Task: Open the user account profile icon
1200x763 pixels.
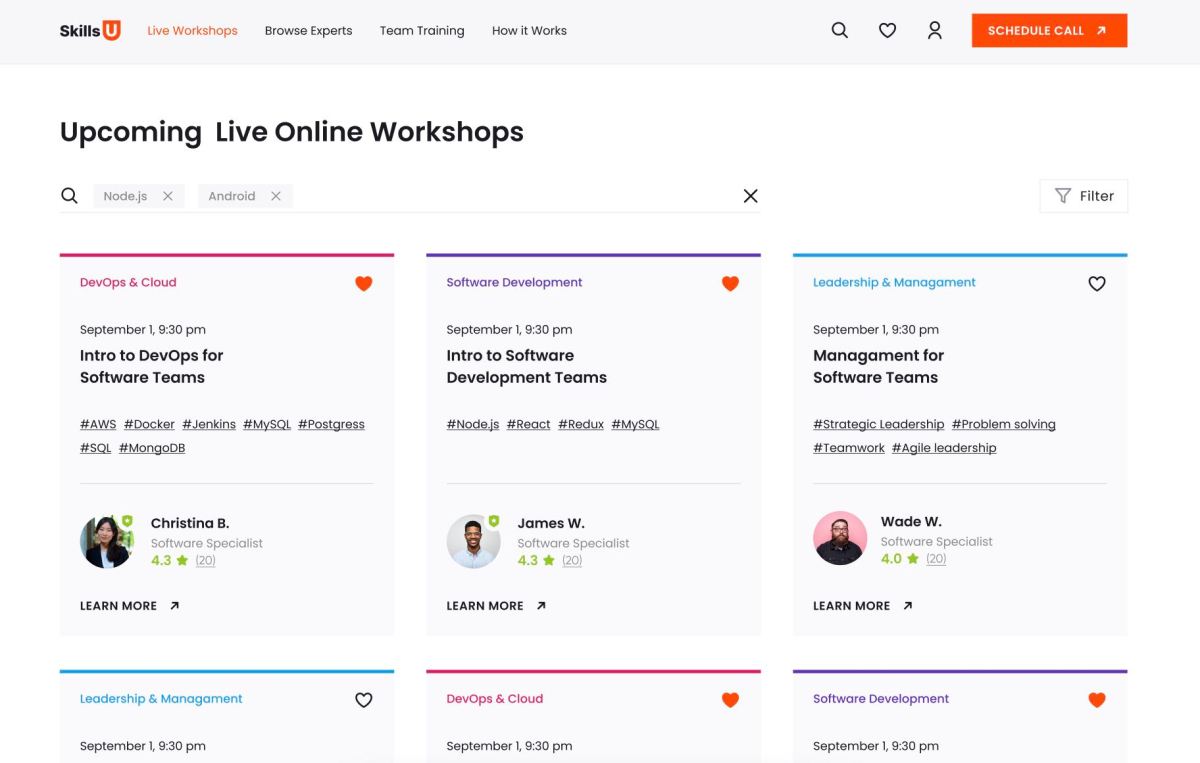Action: tap(935, 31)
